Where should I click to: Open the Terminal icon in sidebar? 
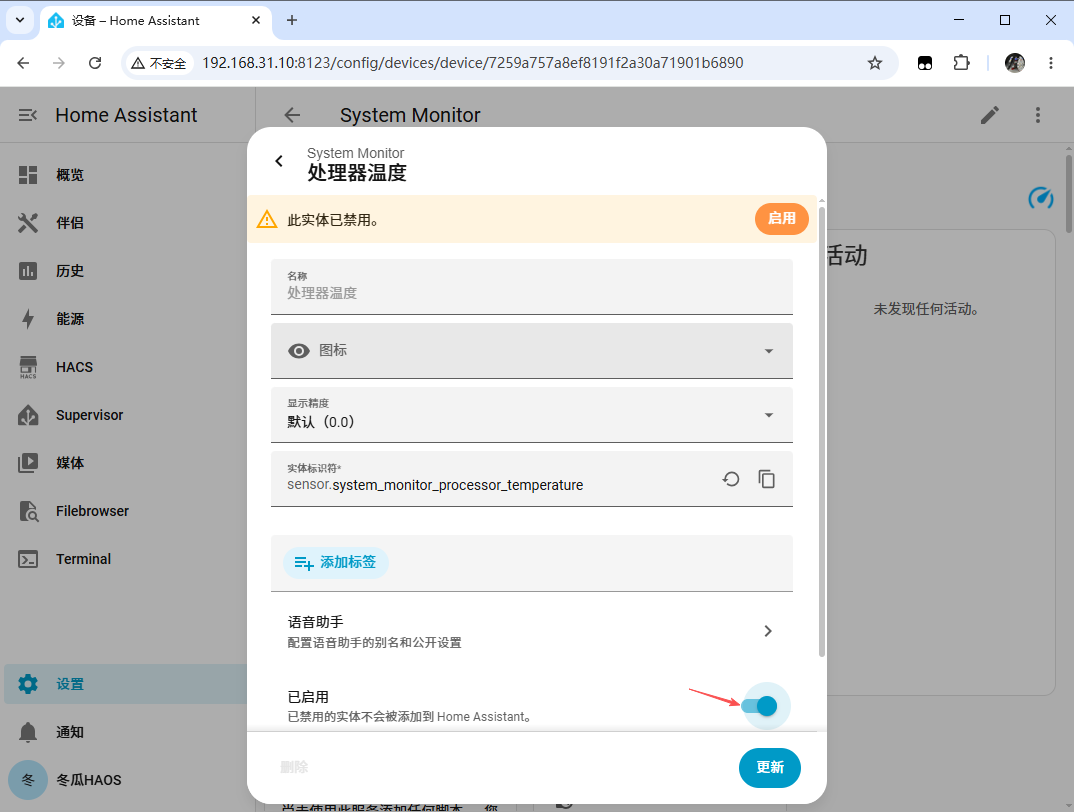[28, 559]
